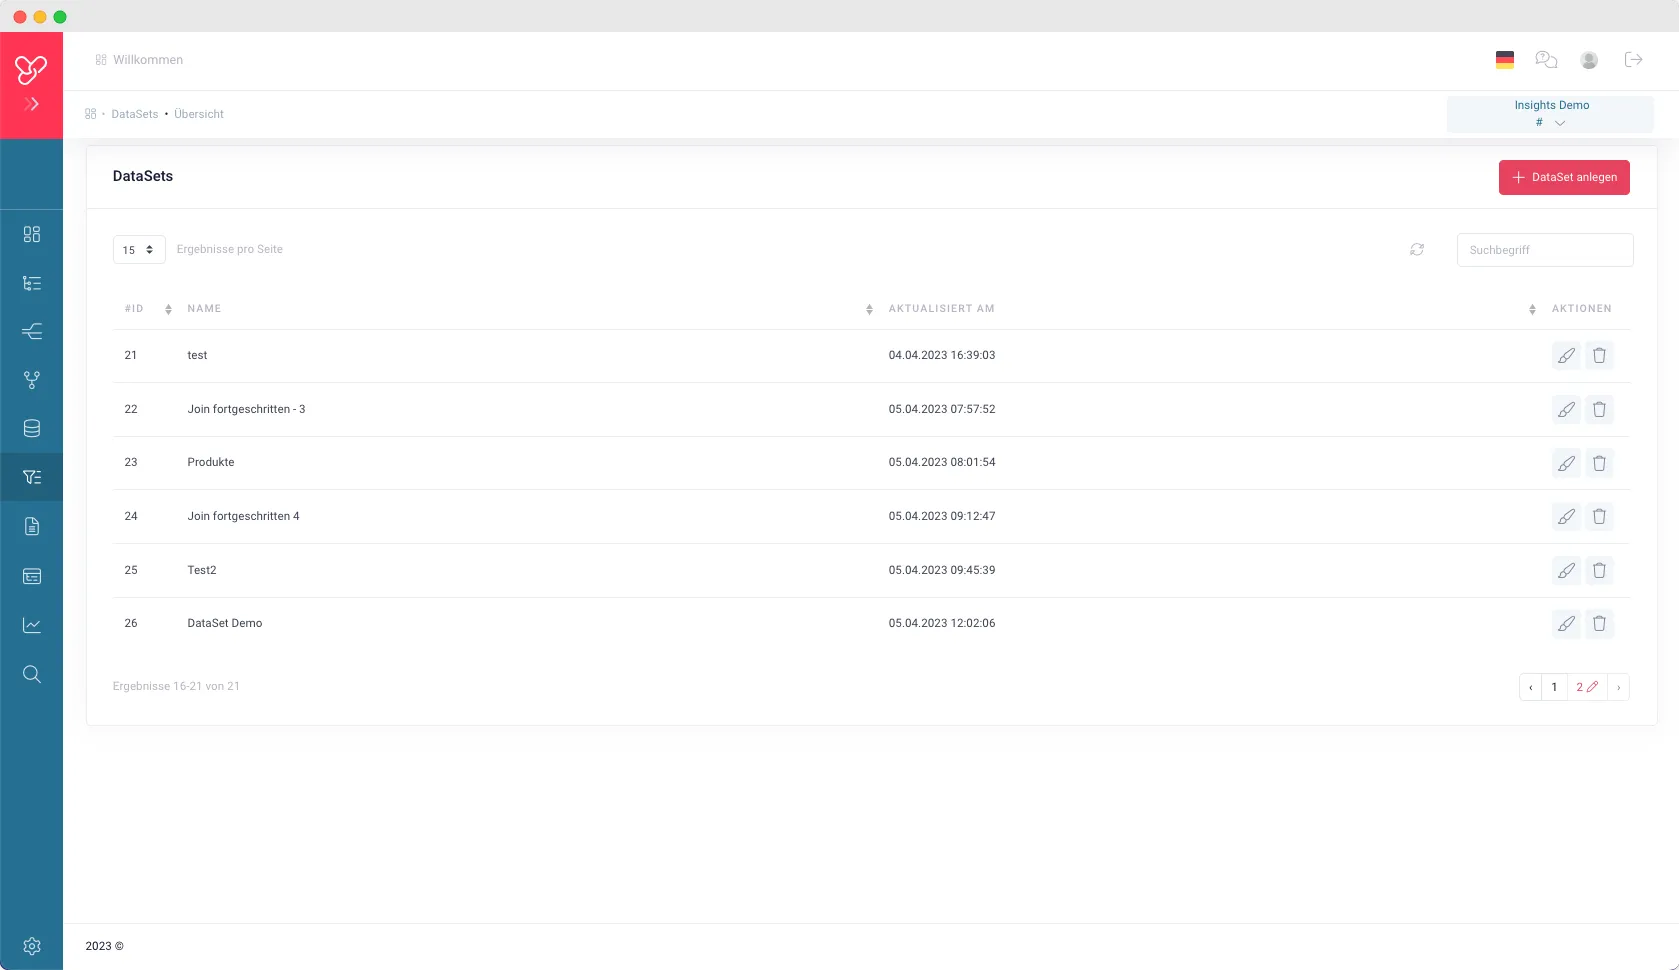The height and width of the screenshot is (970, 1679).
Task: Select the 'DataSet Demo' name cell
Action: tap(225, 623)
